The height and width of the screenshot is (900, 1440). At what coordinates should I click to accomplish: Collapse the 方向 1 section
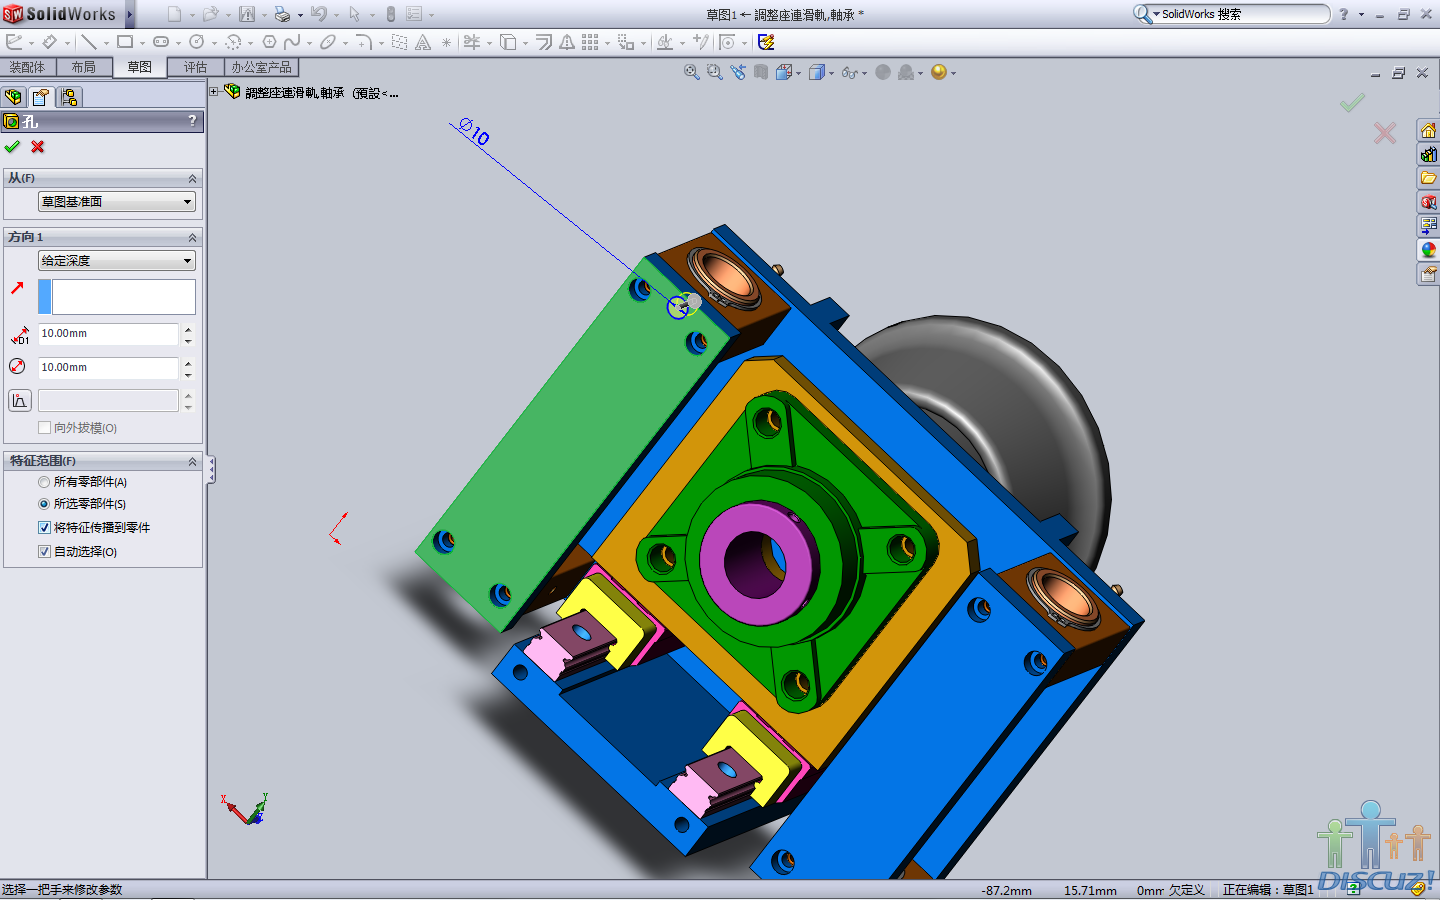tap(192, 237)
